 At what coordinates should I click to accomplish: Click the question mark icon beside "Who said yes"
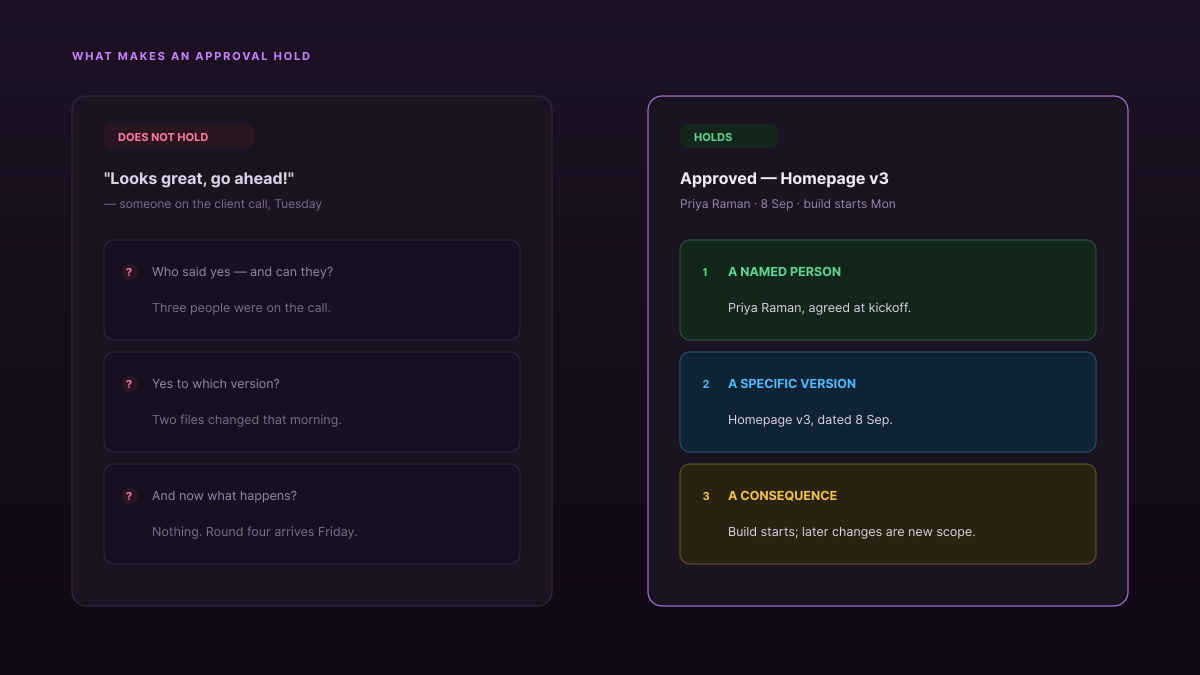[129, 272]
